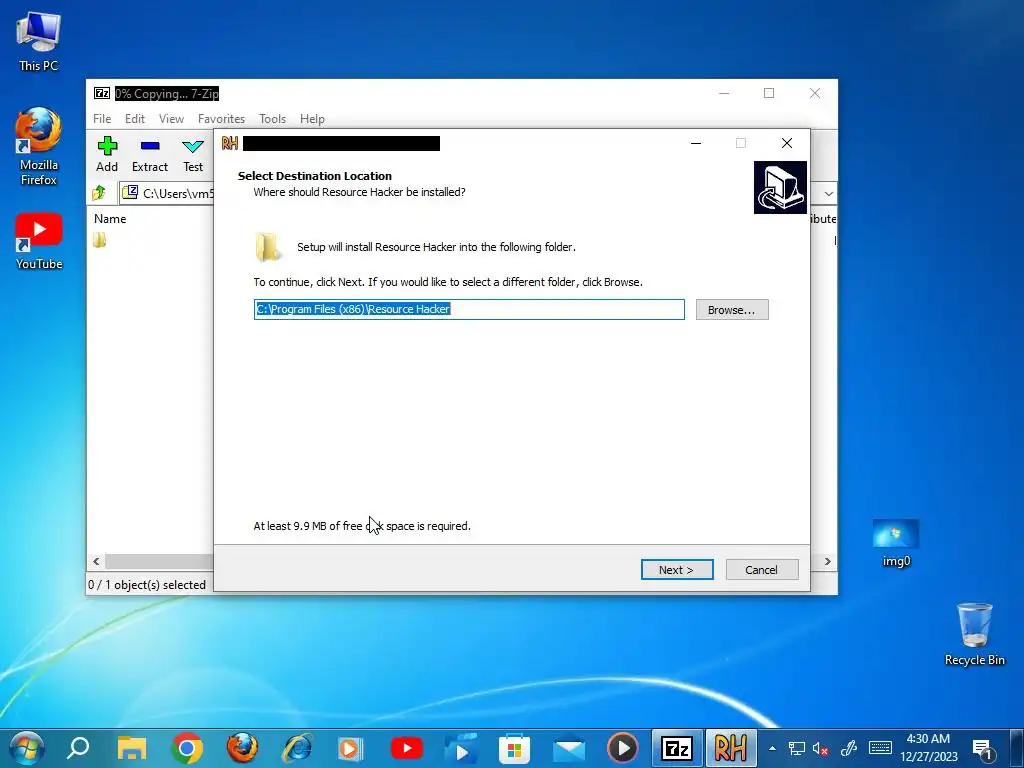
Task: Open Internet Explorer from the taskbar
Action: [x=297, y=748]
